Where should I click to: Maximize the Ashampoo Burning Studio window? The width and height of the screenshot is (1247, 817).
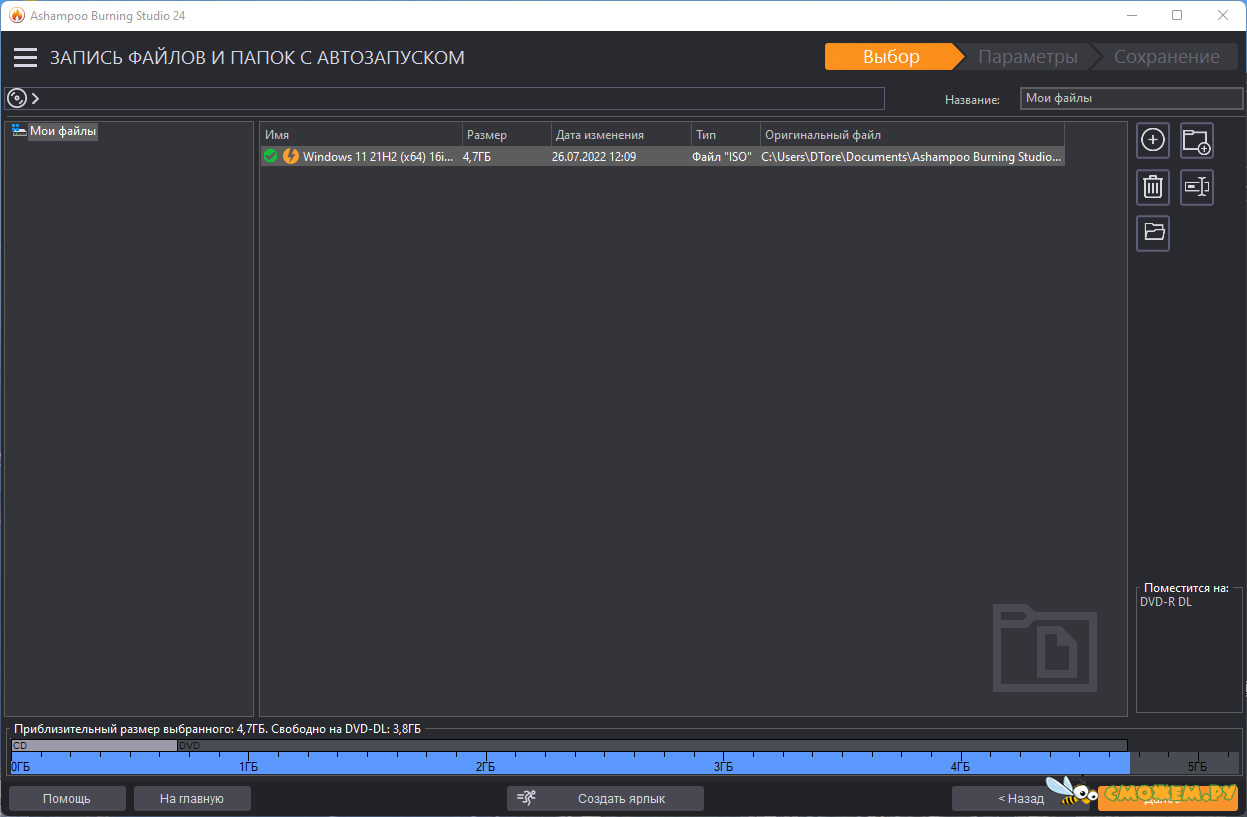pyautogui.click(x=1177, y=16)
